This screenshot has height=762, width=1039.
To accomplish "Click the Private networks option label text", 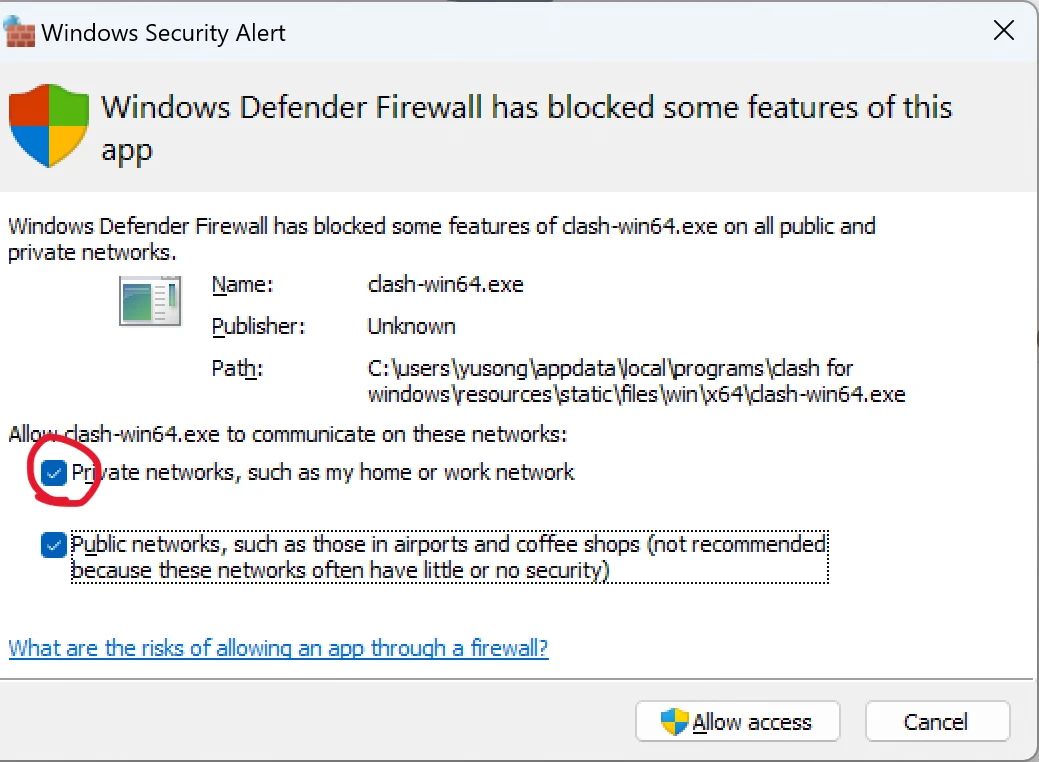I will click(323, 472).
